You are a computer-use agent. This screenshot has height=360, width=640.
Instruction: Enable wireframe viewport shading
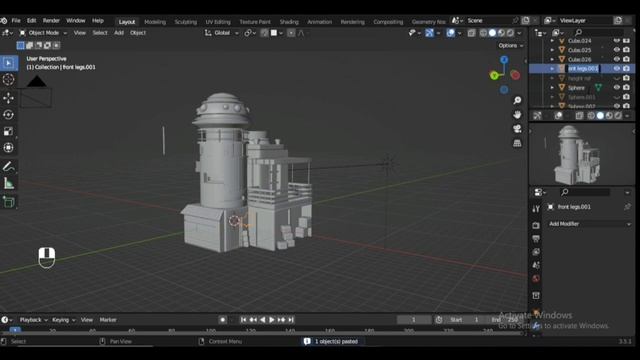pos(484,33)
